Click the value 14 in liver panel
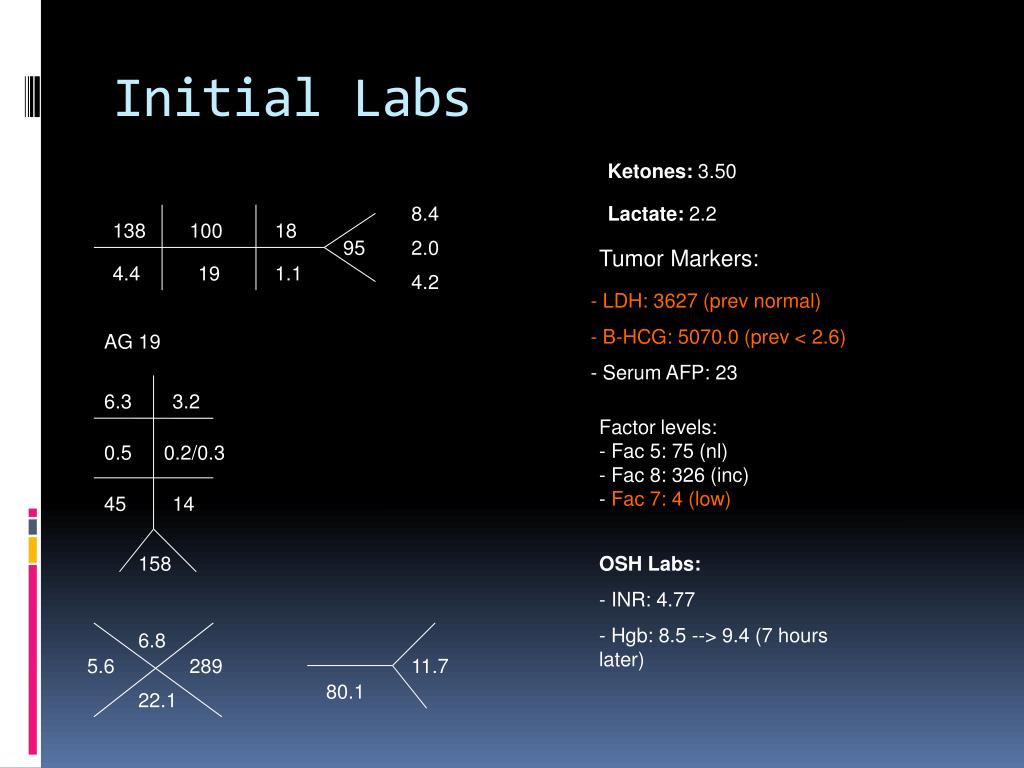Image resolution: width=1024 pixels, height=768 pixels. [183, 504]
